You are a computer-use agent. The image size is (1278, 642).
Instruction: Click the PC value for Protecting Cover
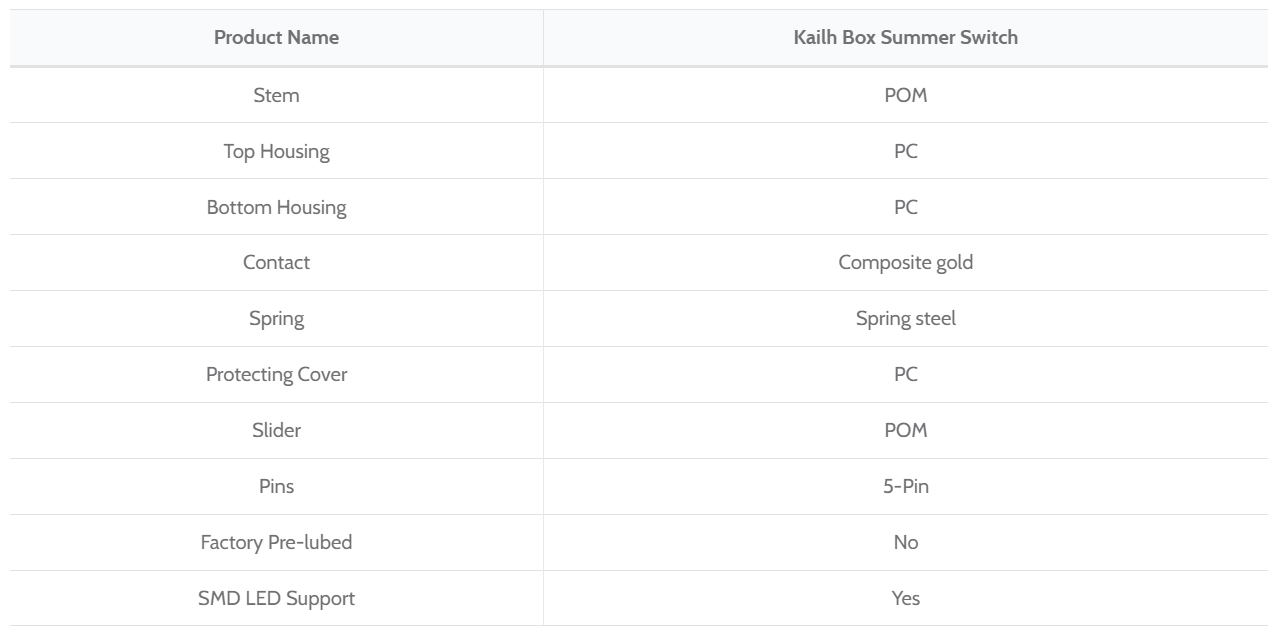click(x=905, y=374)
